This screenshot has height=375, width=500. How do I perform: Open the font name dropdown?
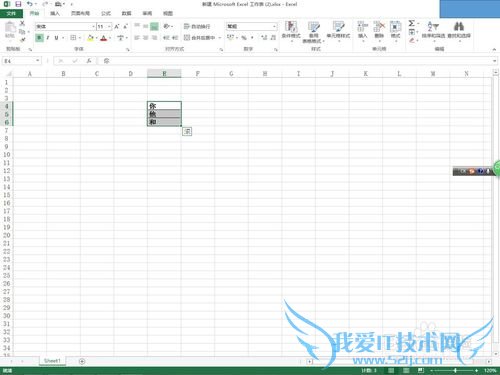tap(93, 26)
